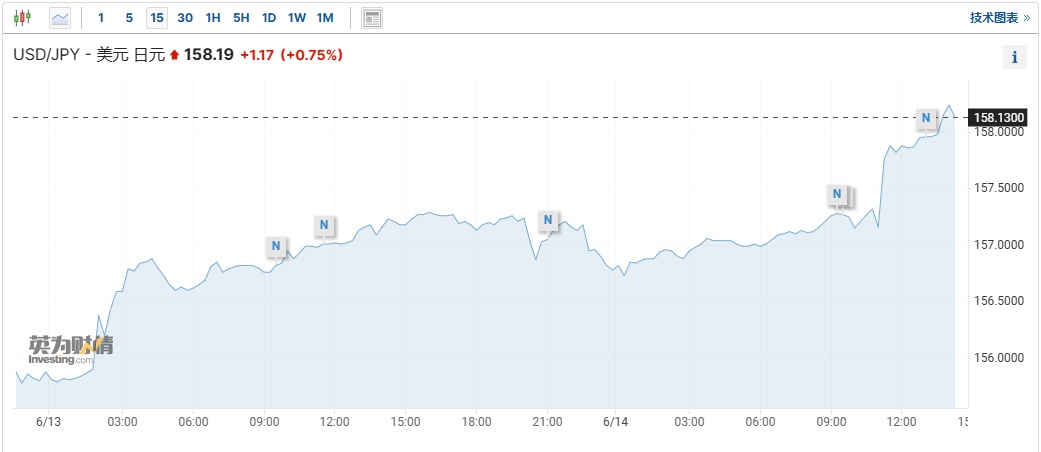
Task: Switch to 5 minute interval
Action: click(x=129, y=18)
